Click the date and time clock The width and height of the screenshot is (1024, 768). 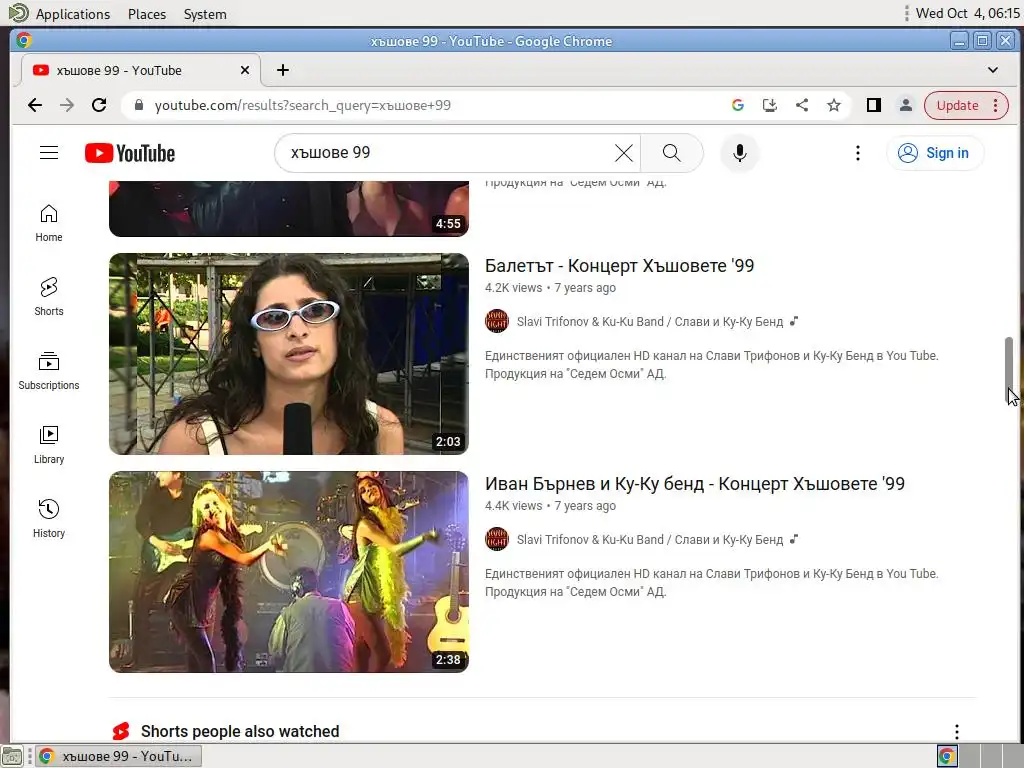967,13
